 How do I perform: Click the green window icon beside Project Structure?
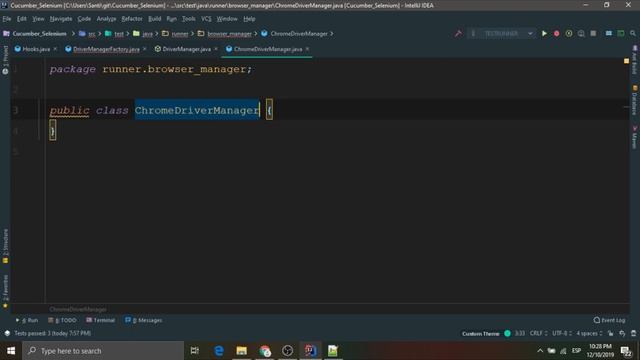(621, 33)
